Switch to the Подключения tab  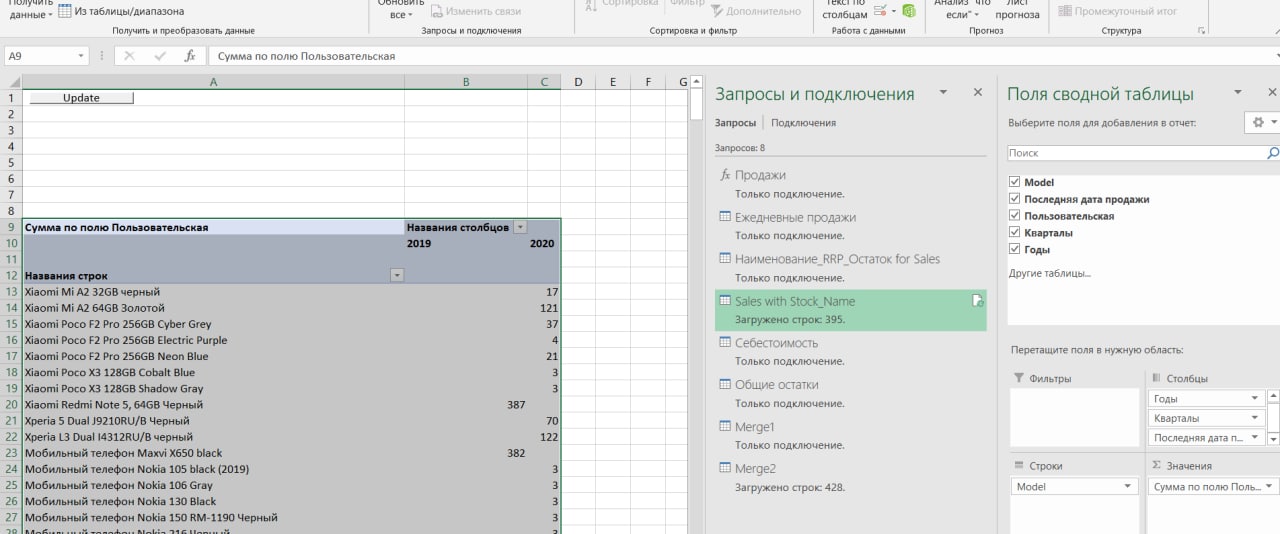(803, 123)
